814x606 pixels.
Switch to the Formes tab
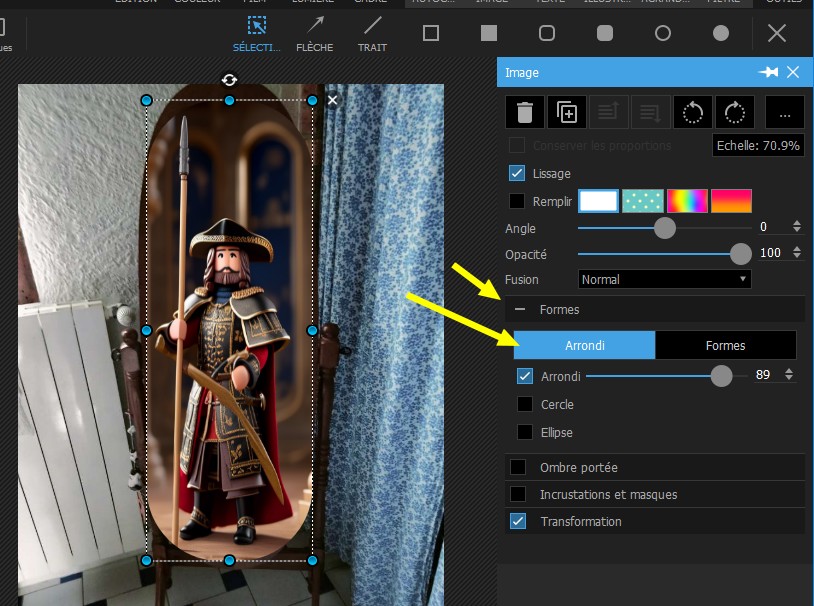[x=725, y=345]
